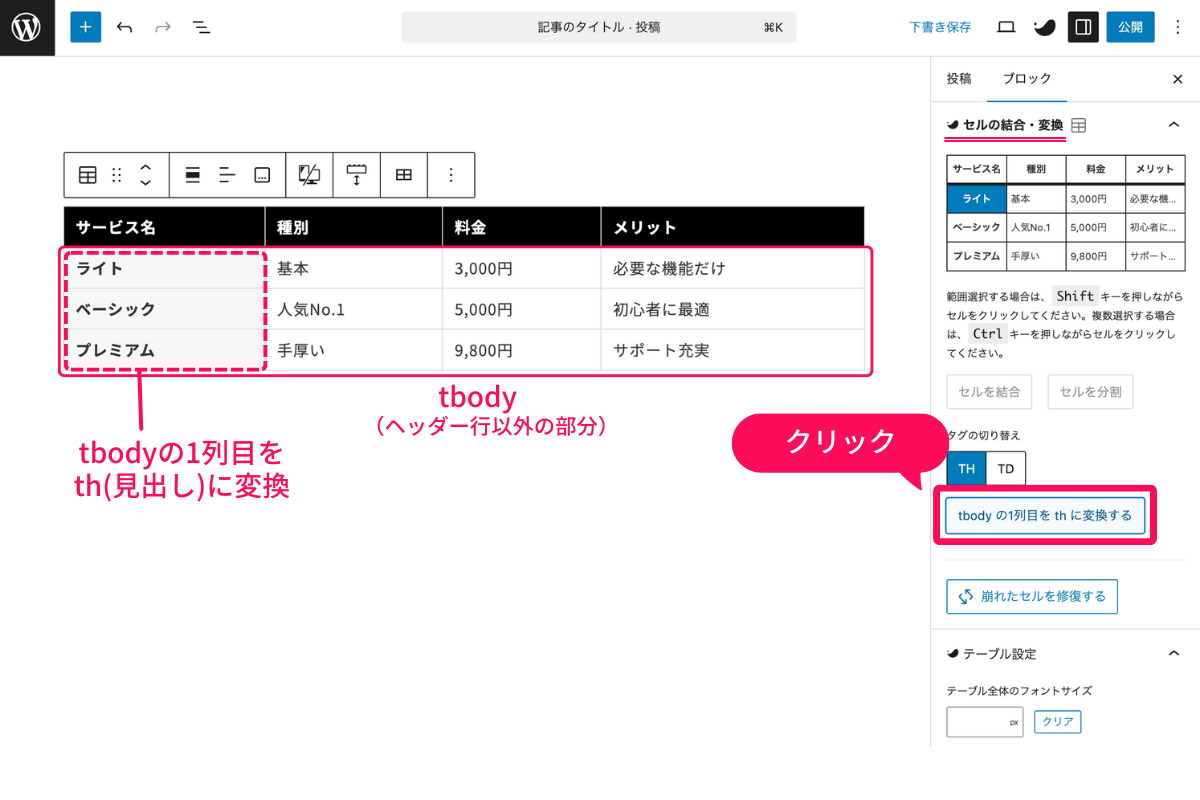
Task: Click the redo arrow icon
Action: coord(162,27)
